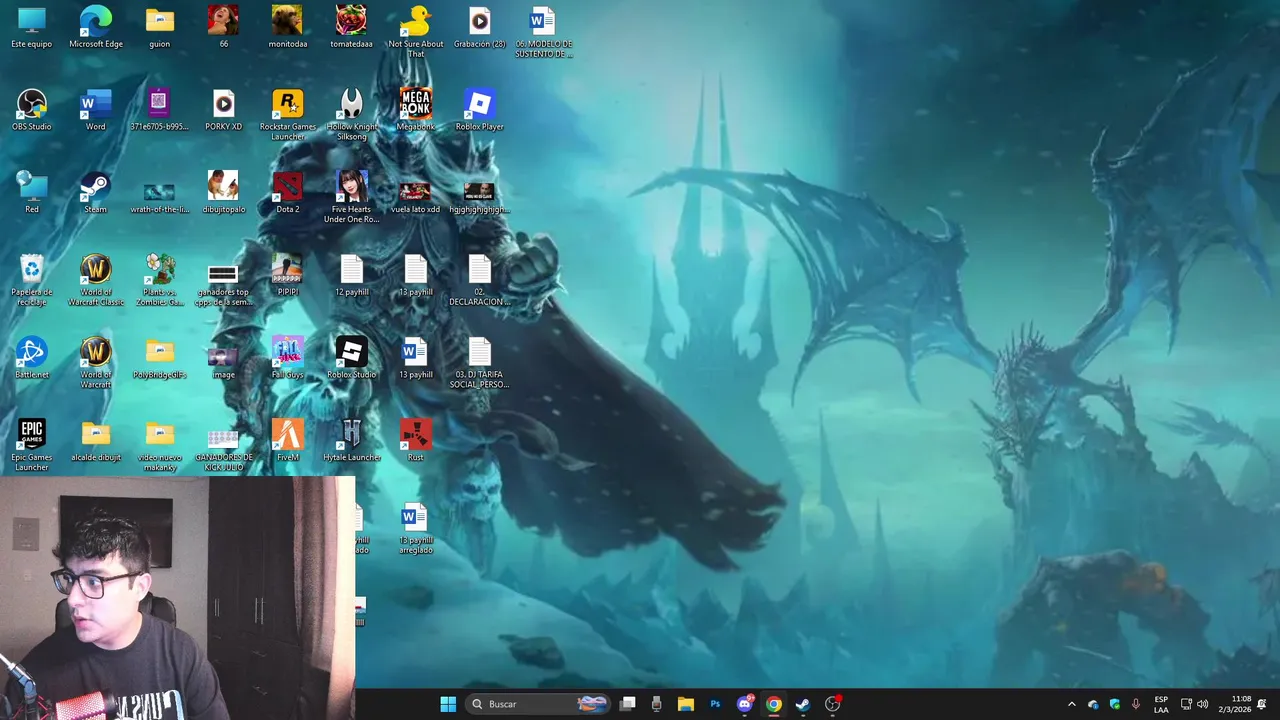Launch Dota 2 from the desktop
Screen dimensions: 1280x720
click(287, 192)
